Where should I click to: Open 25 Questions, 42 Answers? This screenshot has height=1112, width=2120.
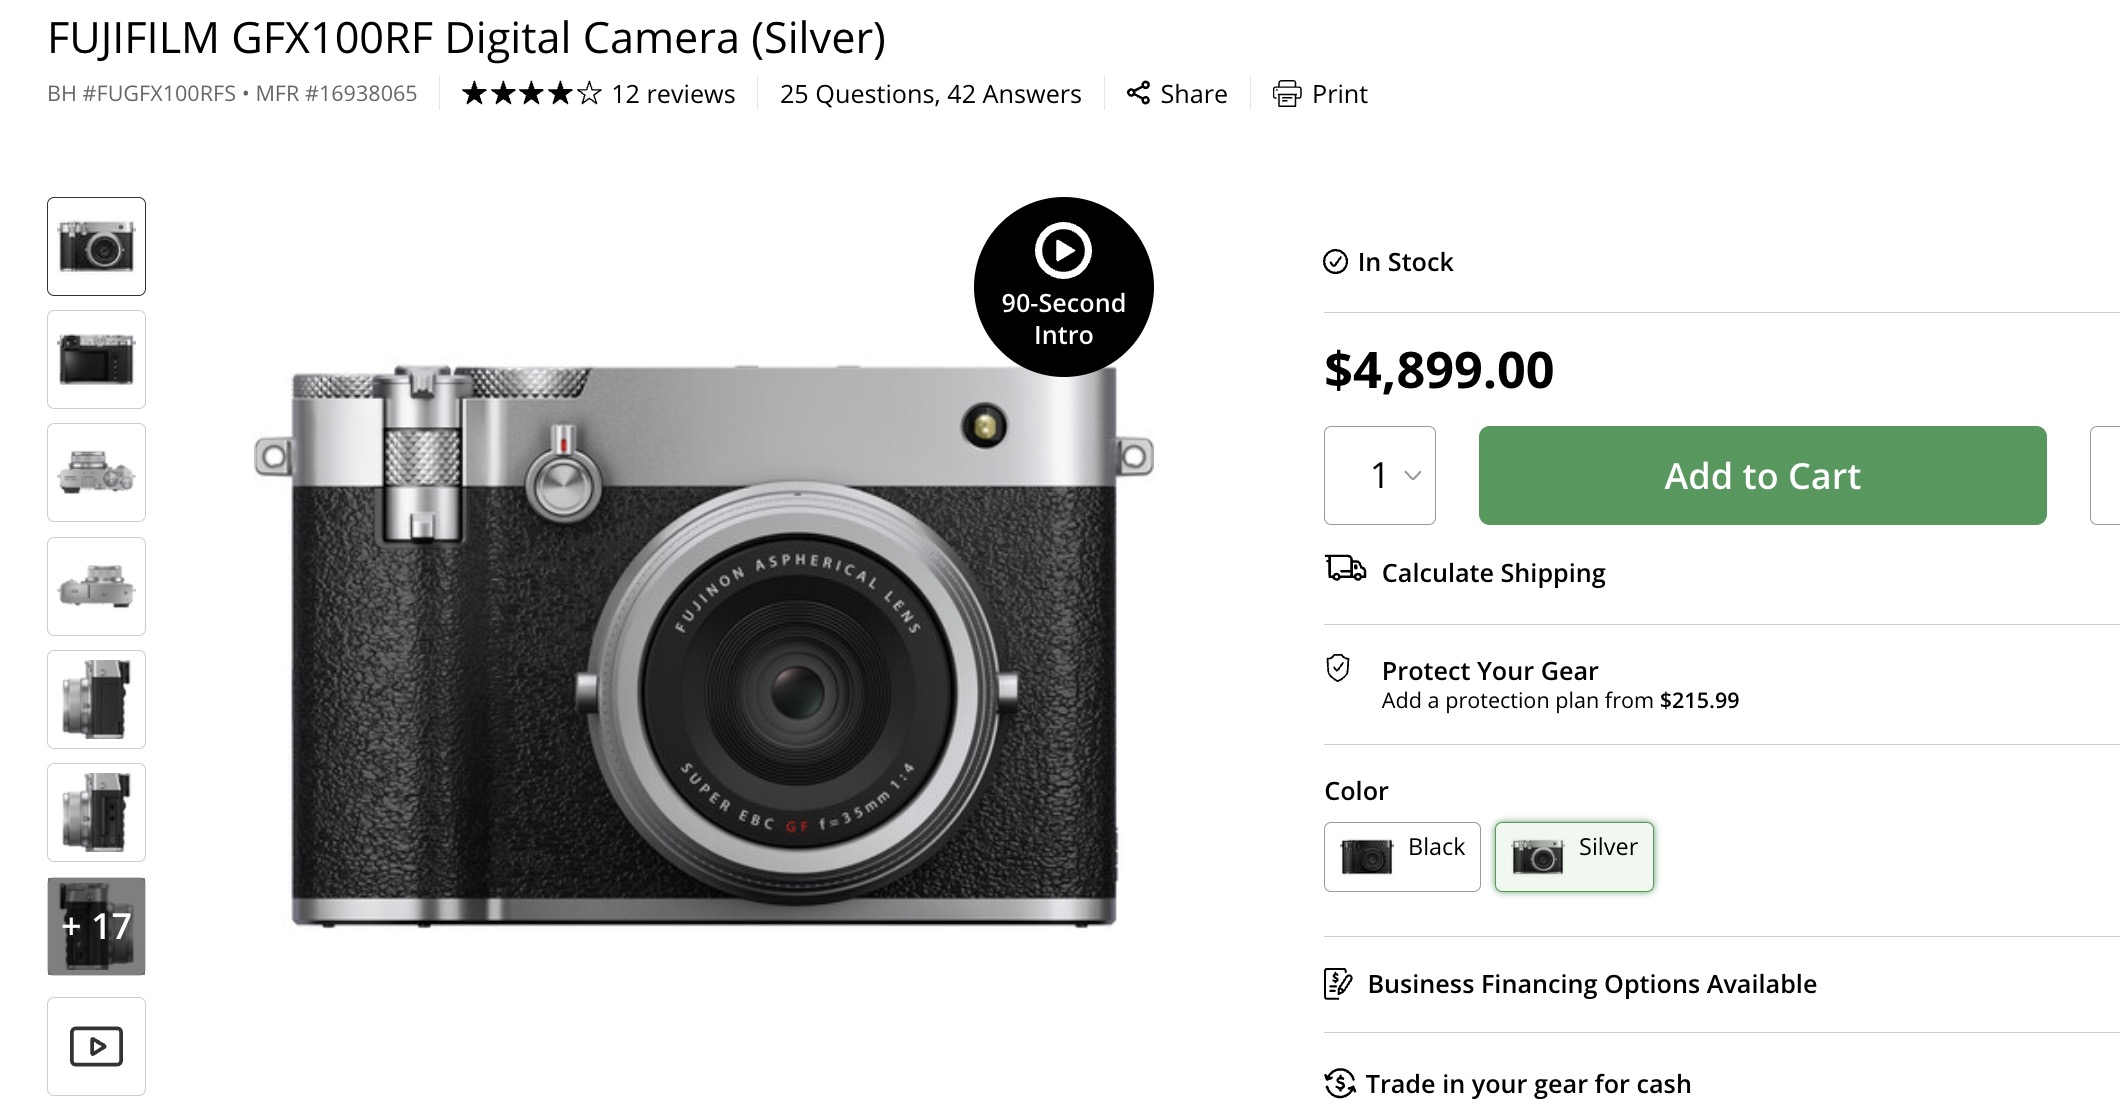pyautogui.click(x=930, y=93)
